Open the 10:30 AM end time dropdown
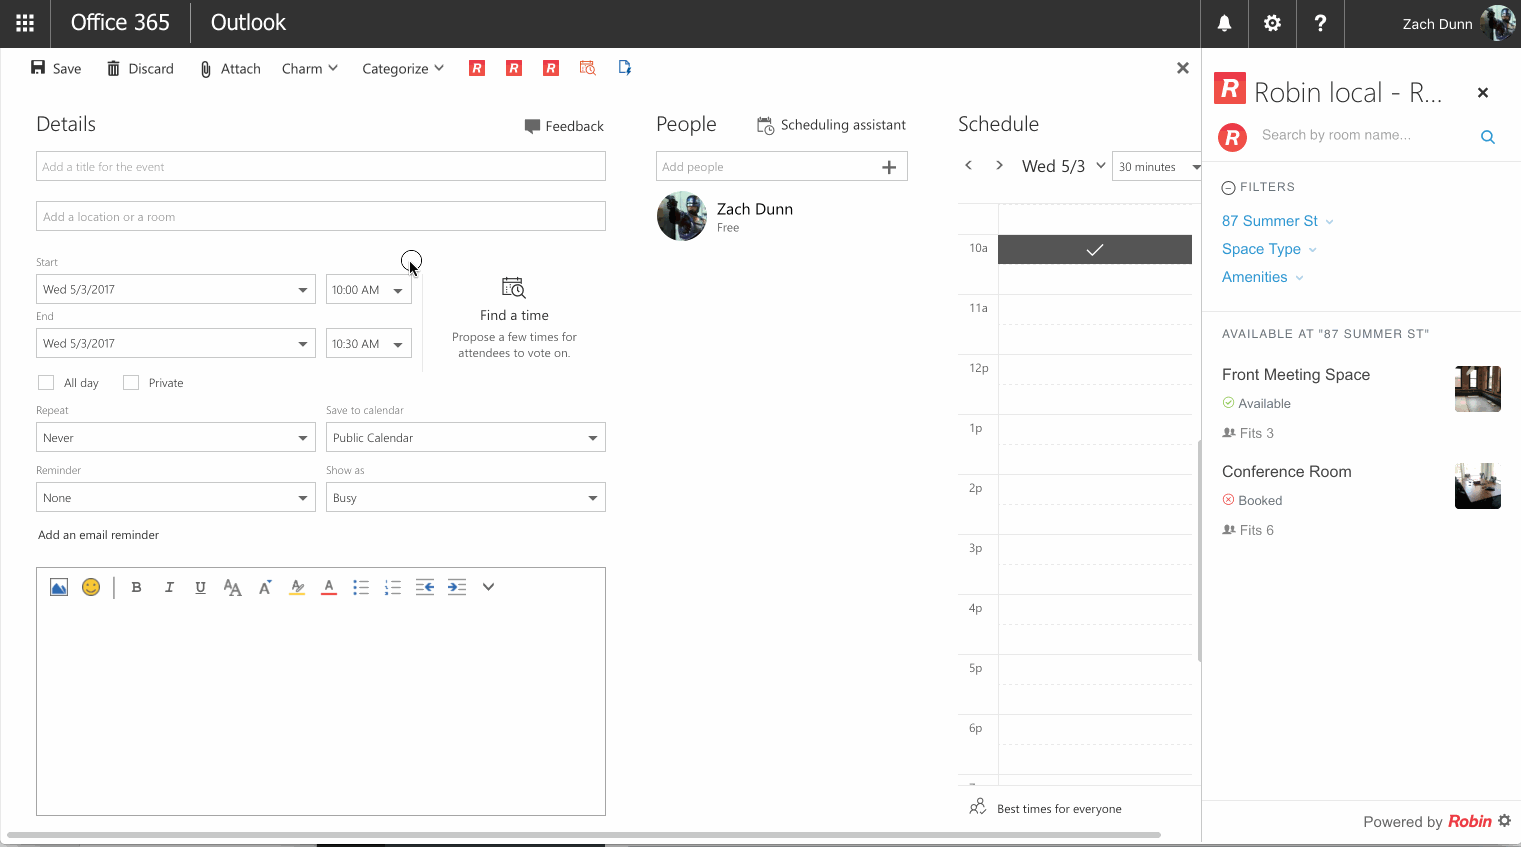 (369, 343)
